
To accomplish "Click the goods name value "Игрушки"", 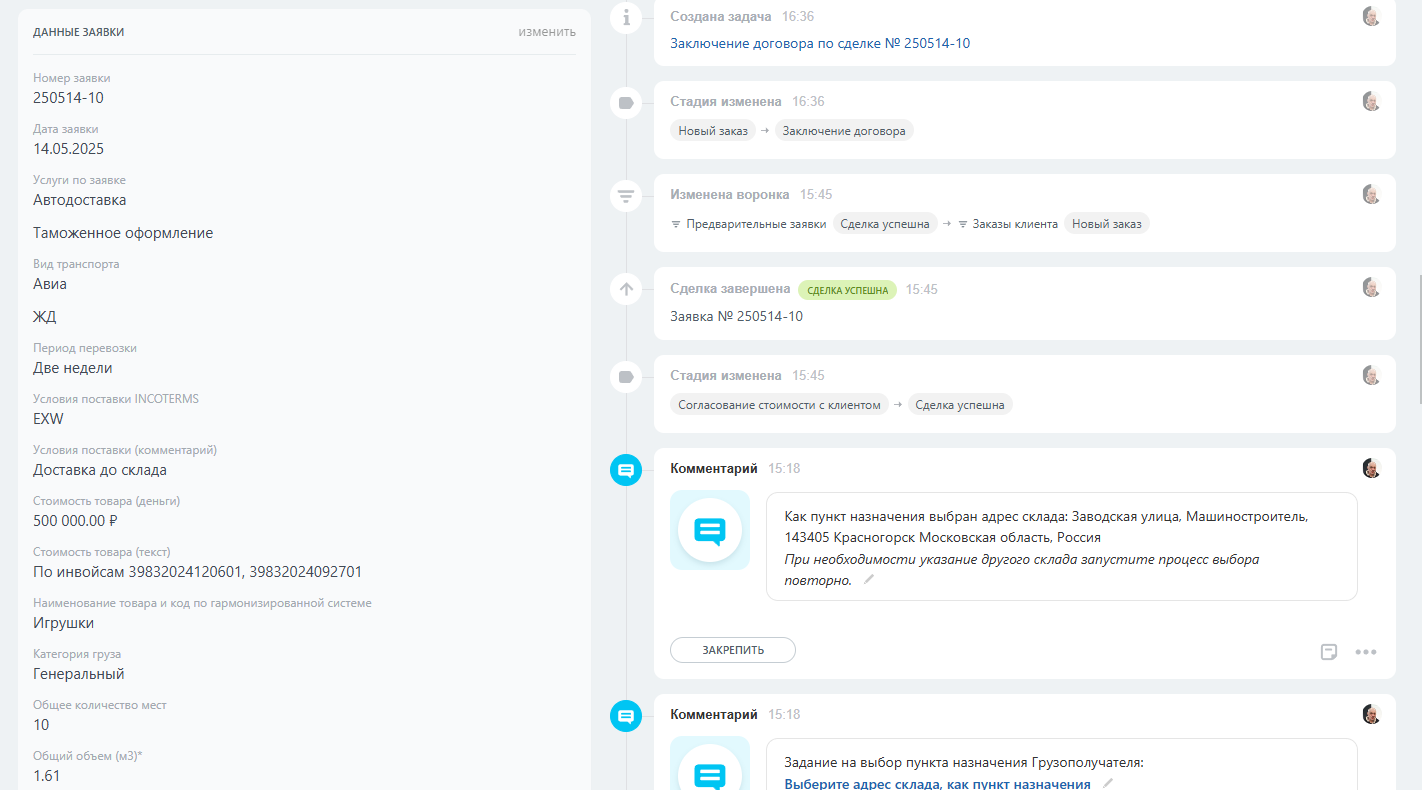I will pyautogui.click(x=64, y=623).
